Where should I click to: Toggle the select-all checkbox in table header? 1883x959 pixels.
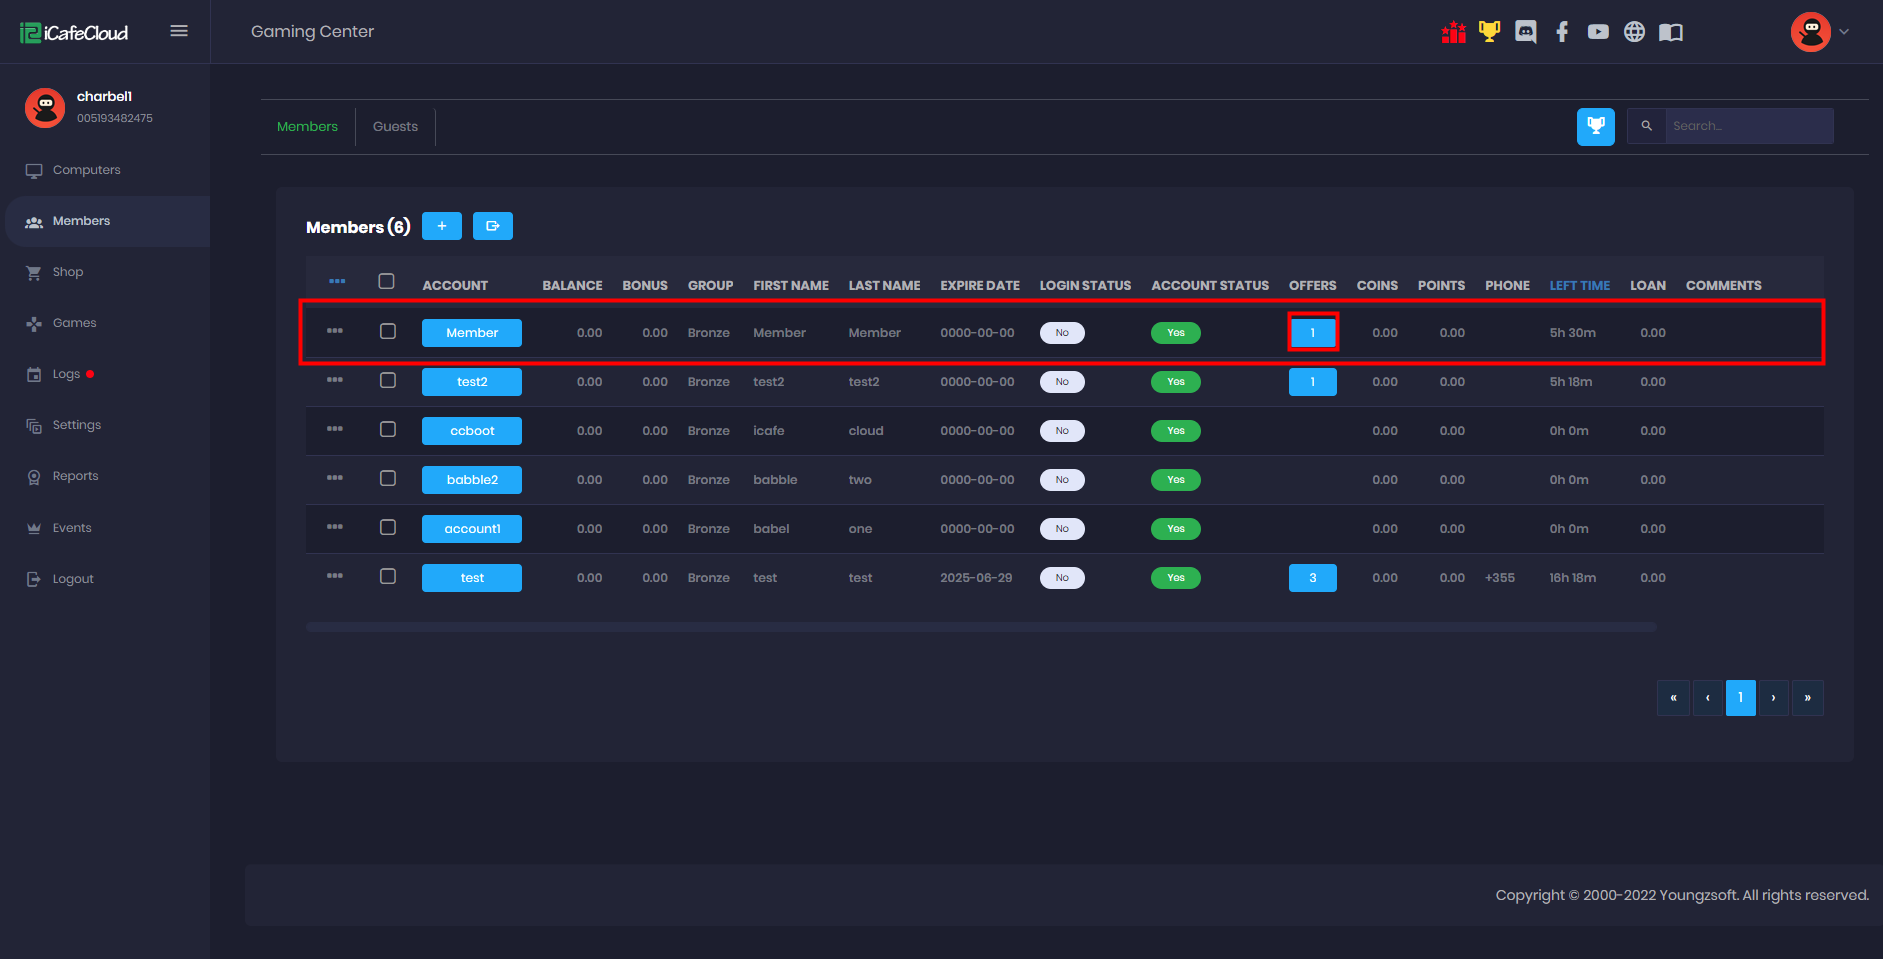click(x=386, y=282)
